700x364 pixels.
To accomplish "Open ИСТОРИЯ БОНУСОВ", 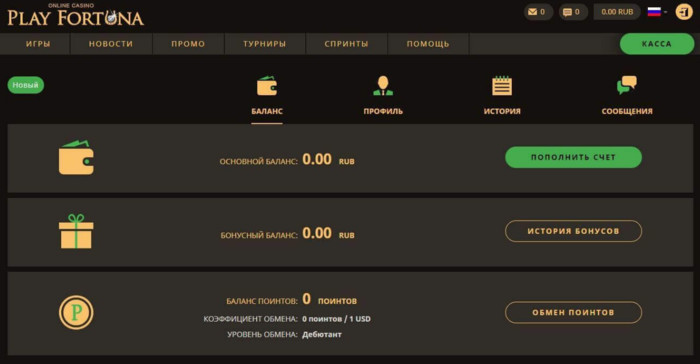I will pyautogui.click(x=573, y=231).
